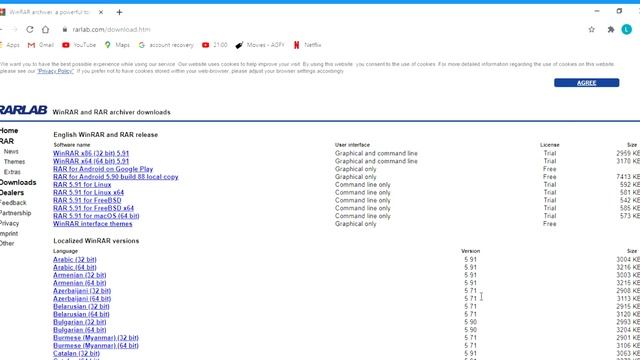Image resolution: width=640 pixels, height=360 pixels.
Task: Download WinRAR x86 (32 bit) 5.91
Action: (91, 153)
